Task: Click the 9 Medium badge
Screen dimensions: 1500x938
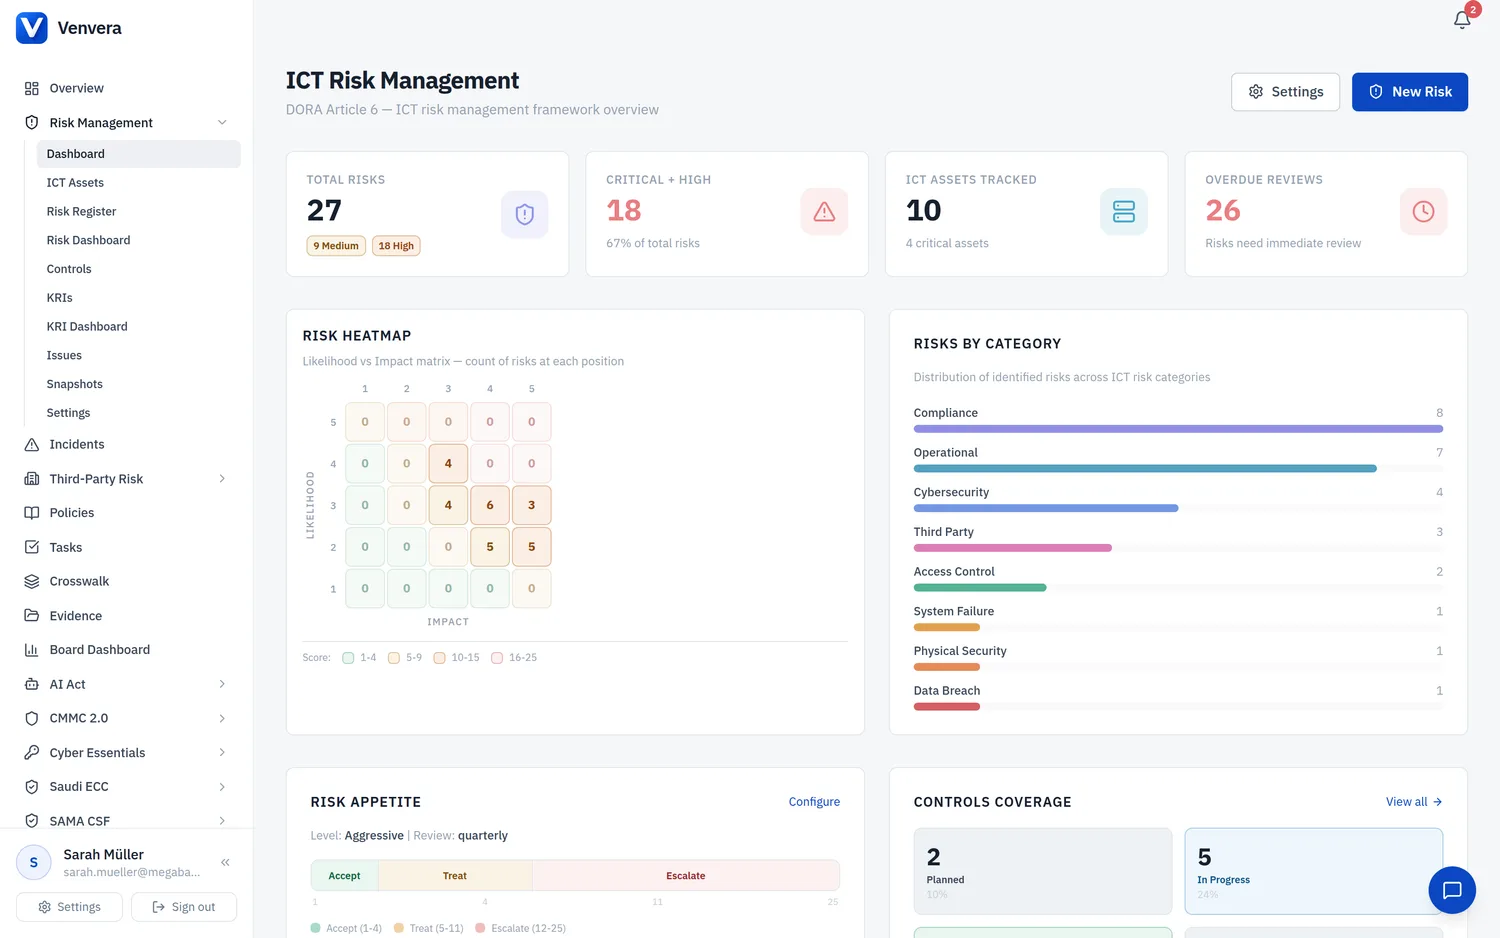Action: [336, 246]
